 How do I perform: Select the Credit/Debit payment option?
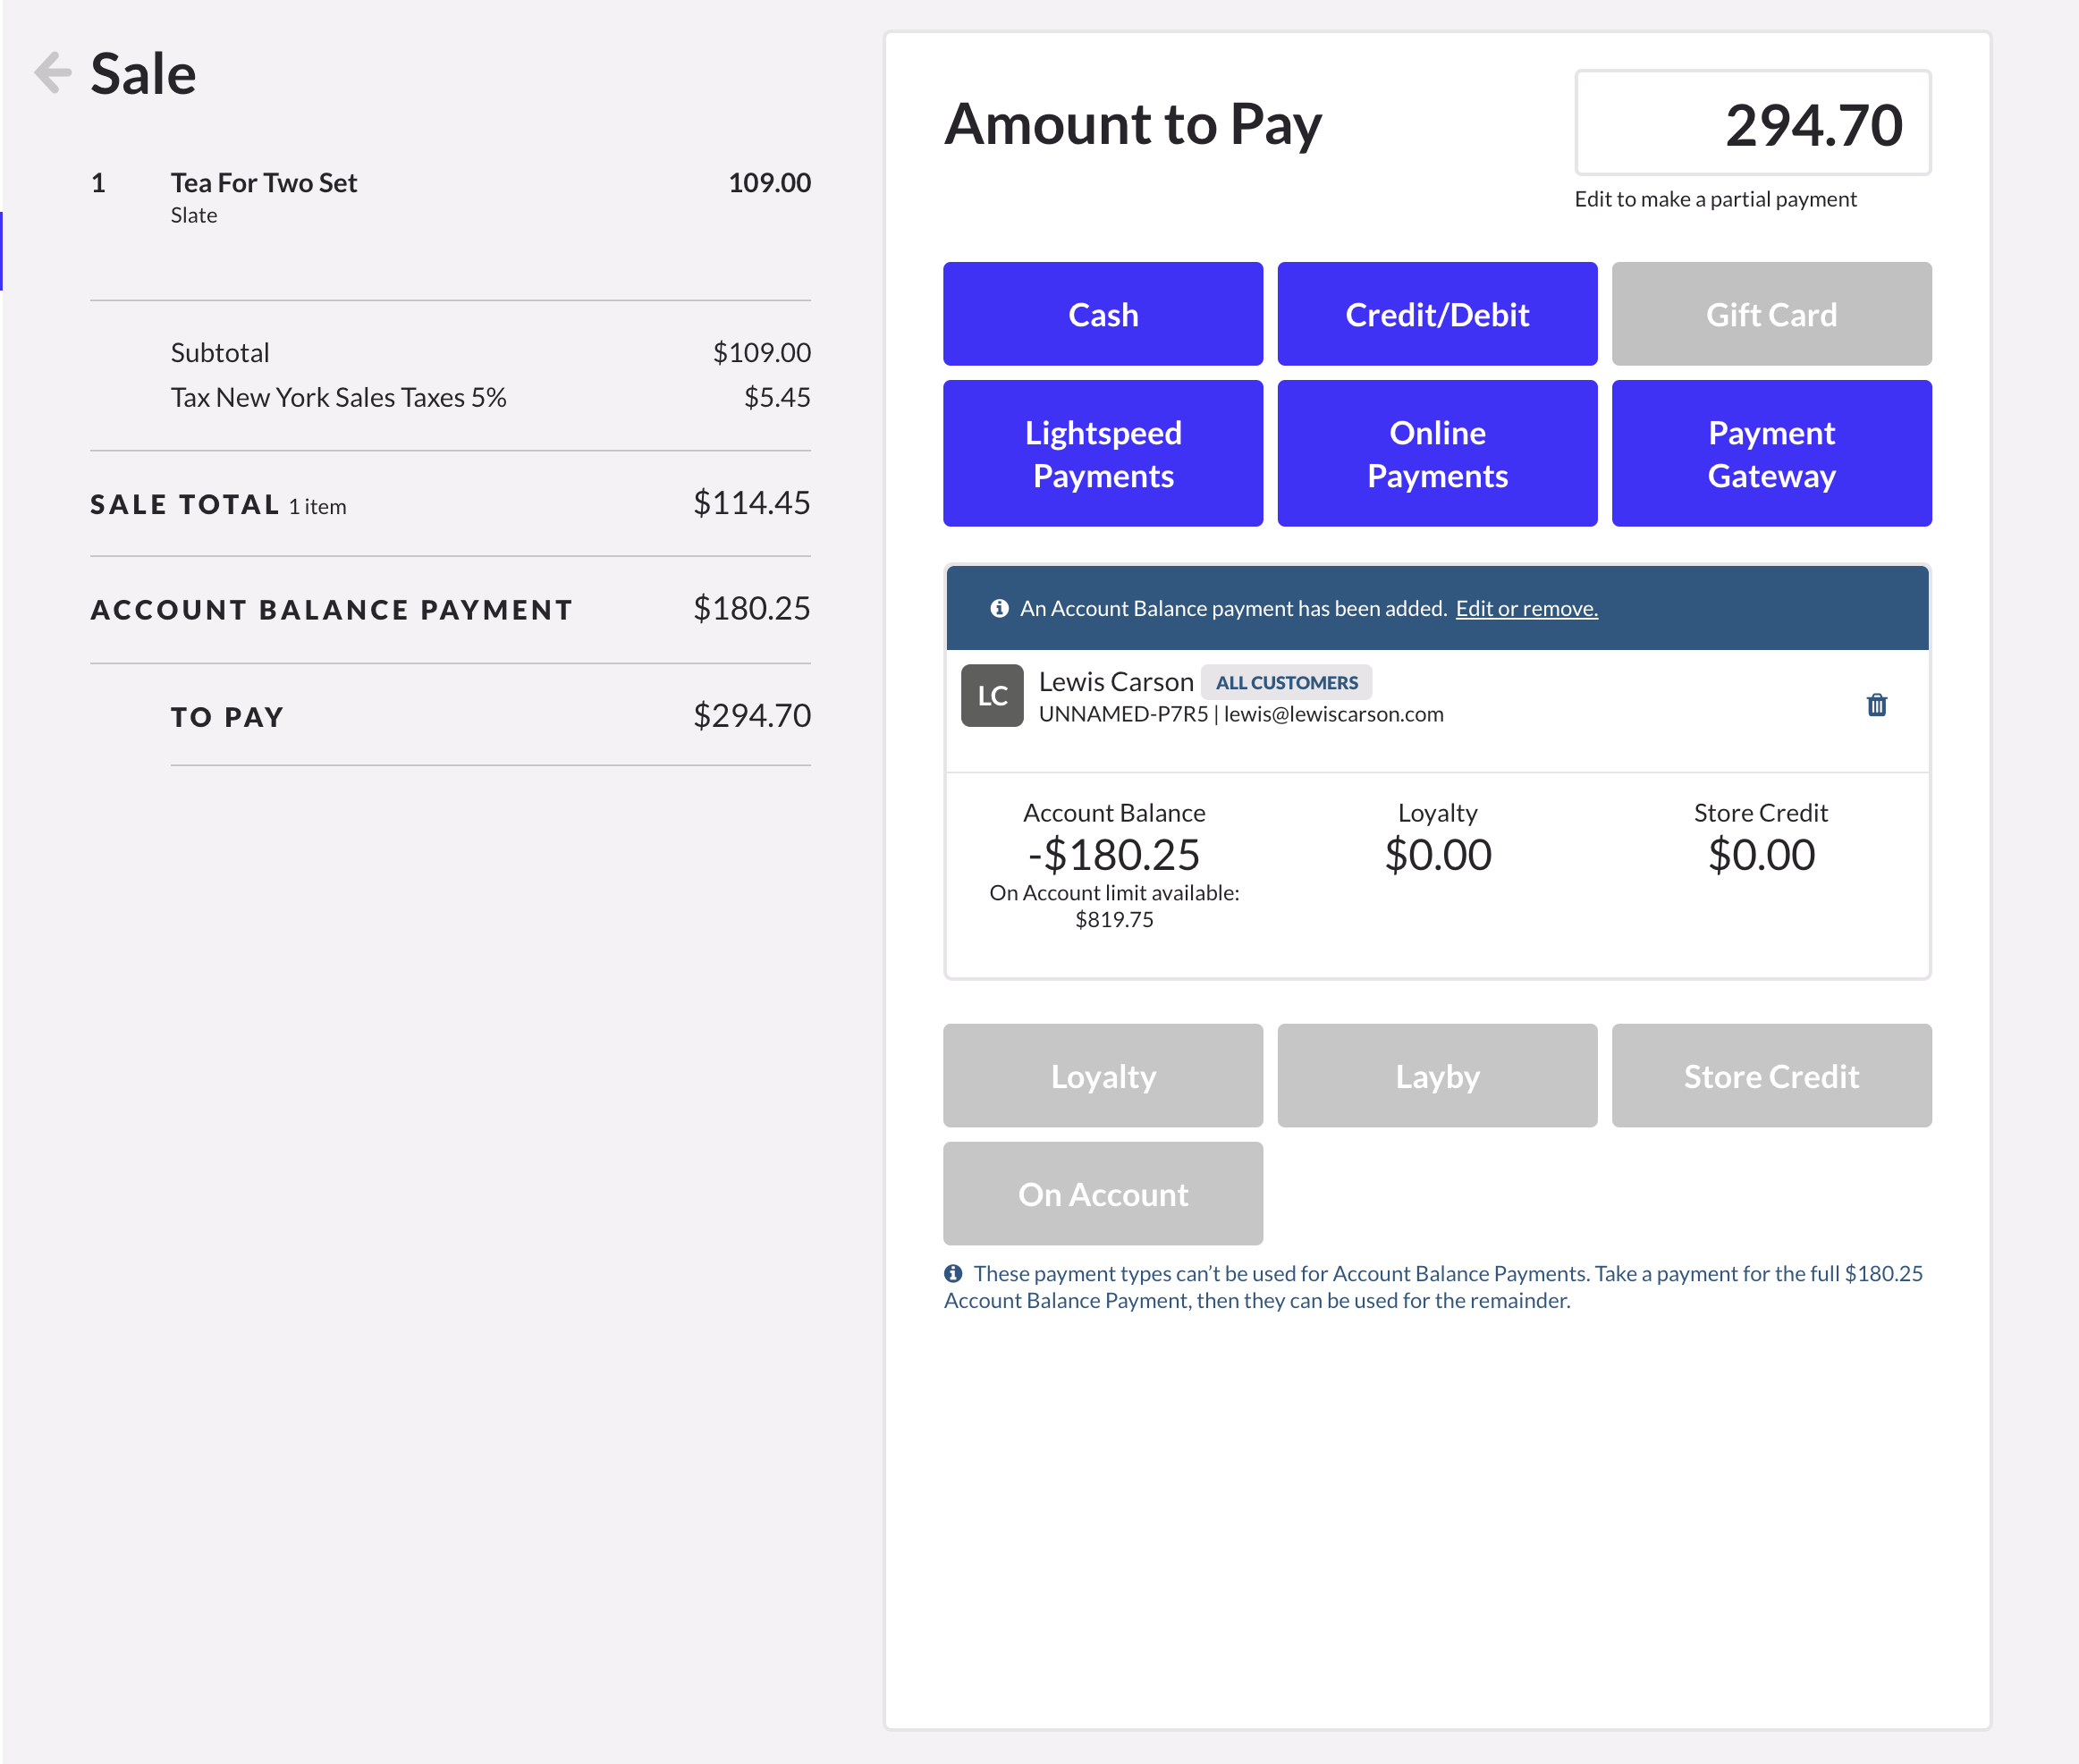[1437, 315]
